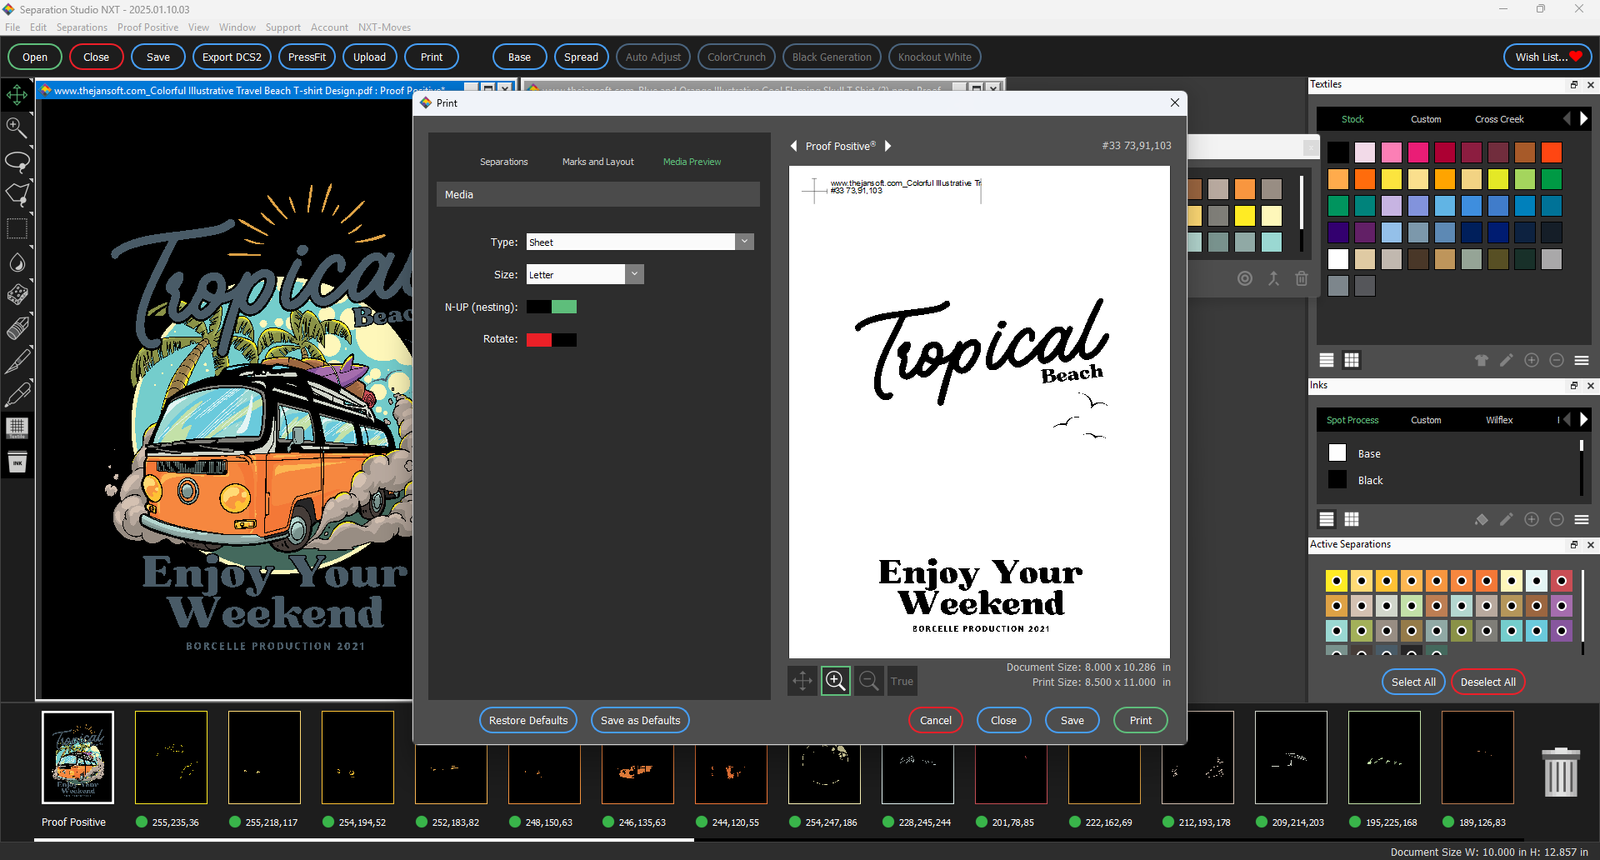Screen dimensions: 1600x860
Task: Click Wish List button with heart
Action: click(1548, 57)
